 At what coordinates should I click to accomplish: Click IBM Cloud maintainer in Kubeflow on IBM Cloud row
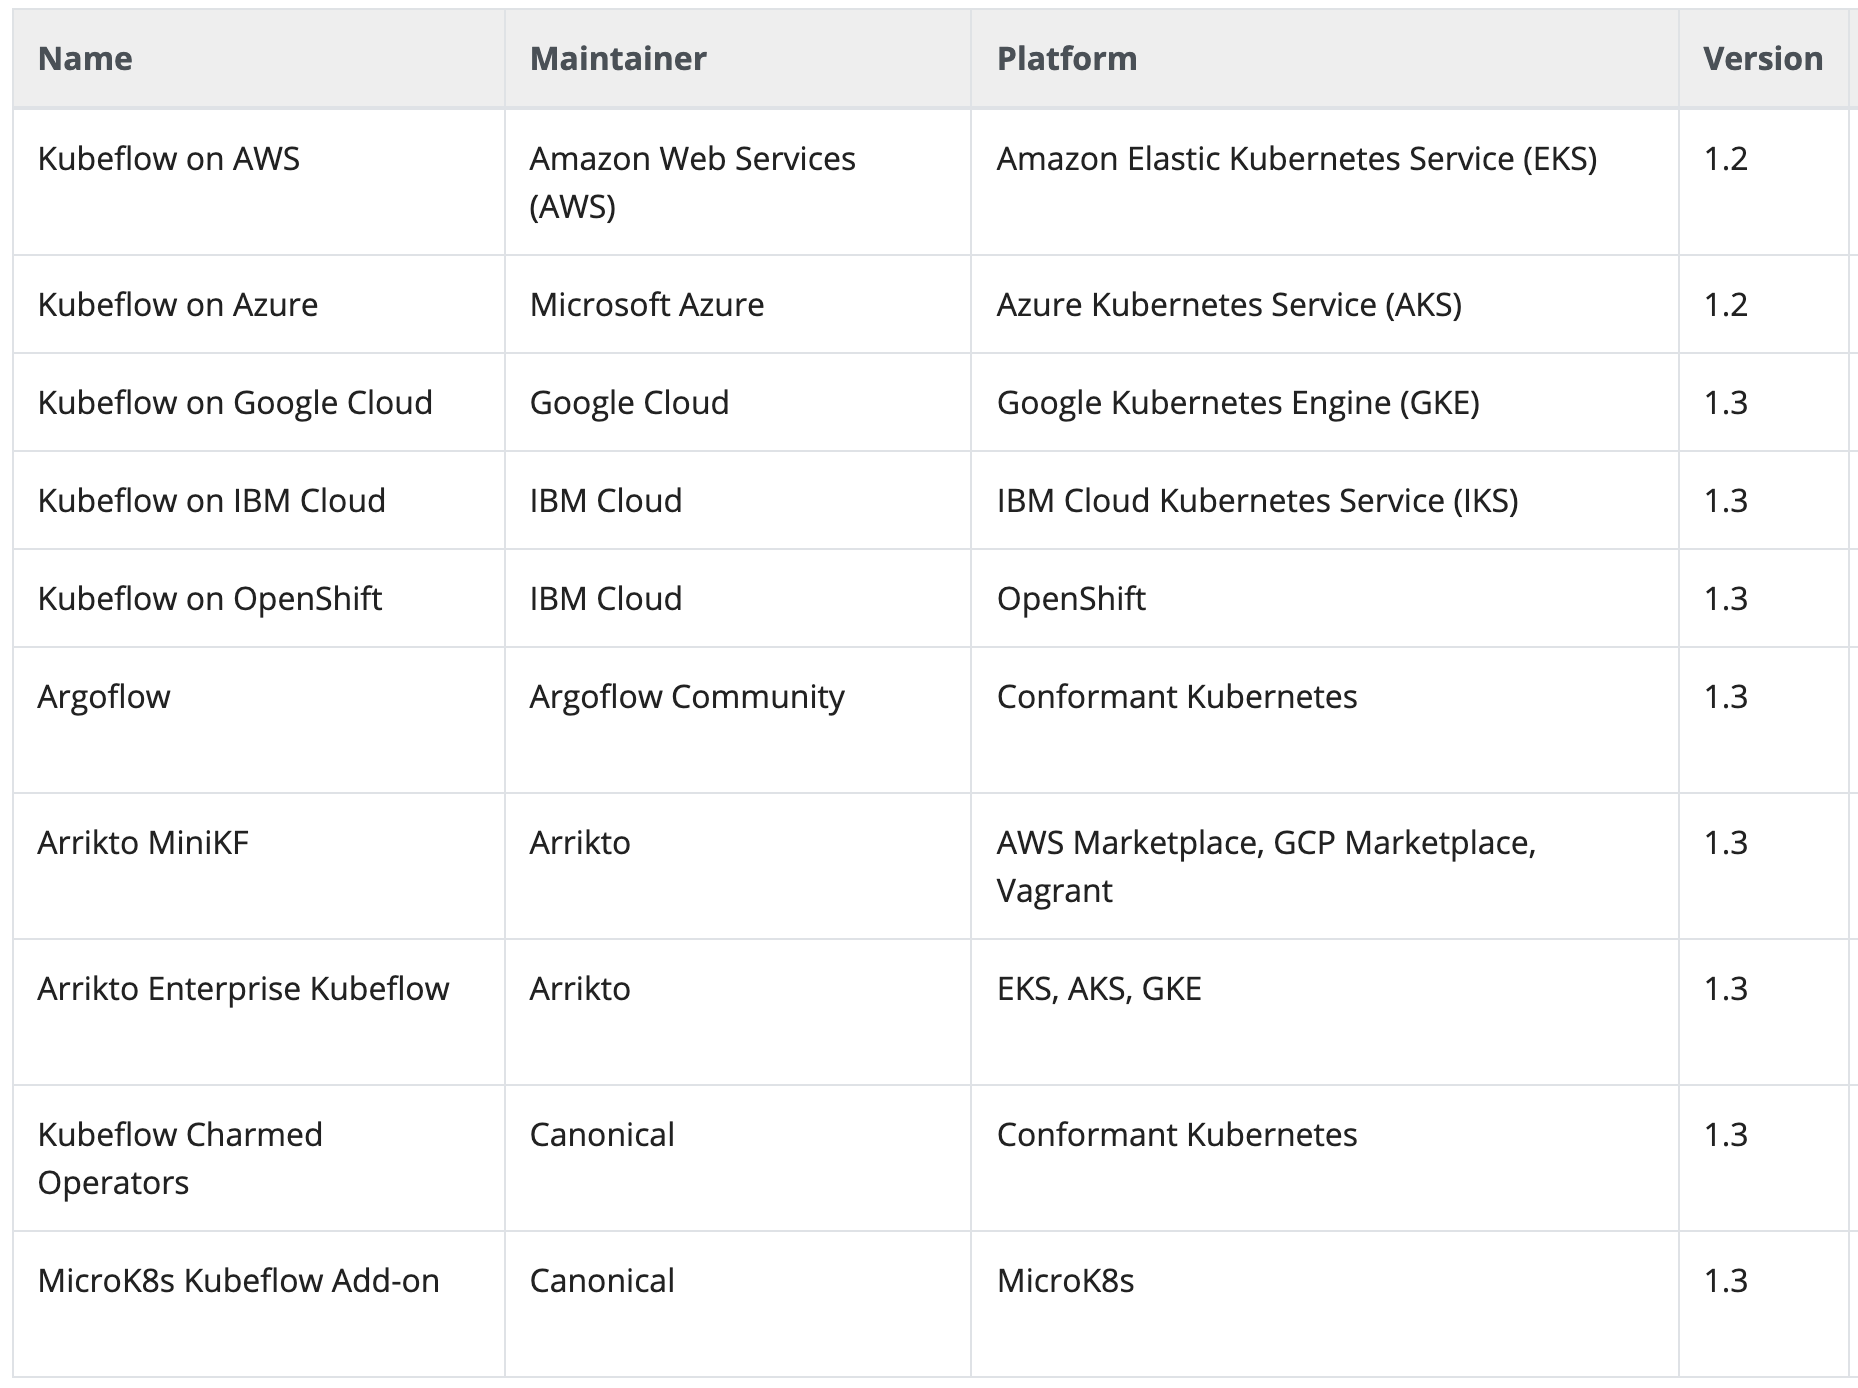[738, 500]
